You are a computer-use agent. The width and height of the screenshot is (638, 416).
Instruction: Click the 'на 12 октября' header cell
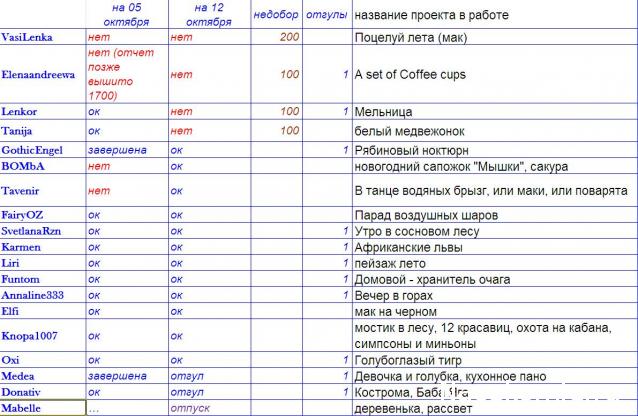(x=206, y=14)
